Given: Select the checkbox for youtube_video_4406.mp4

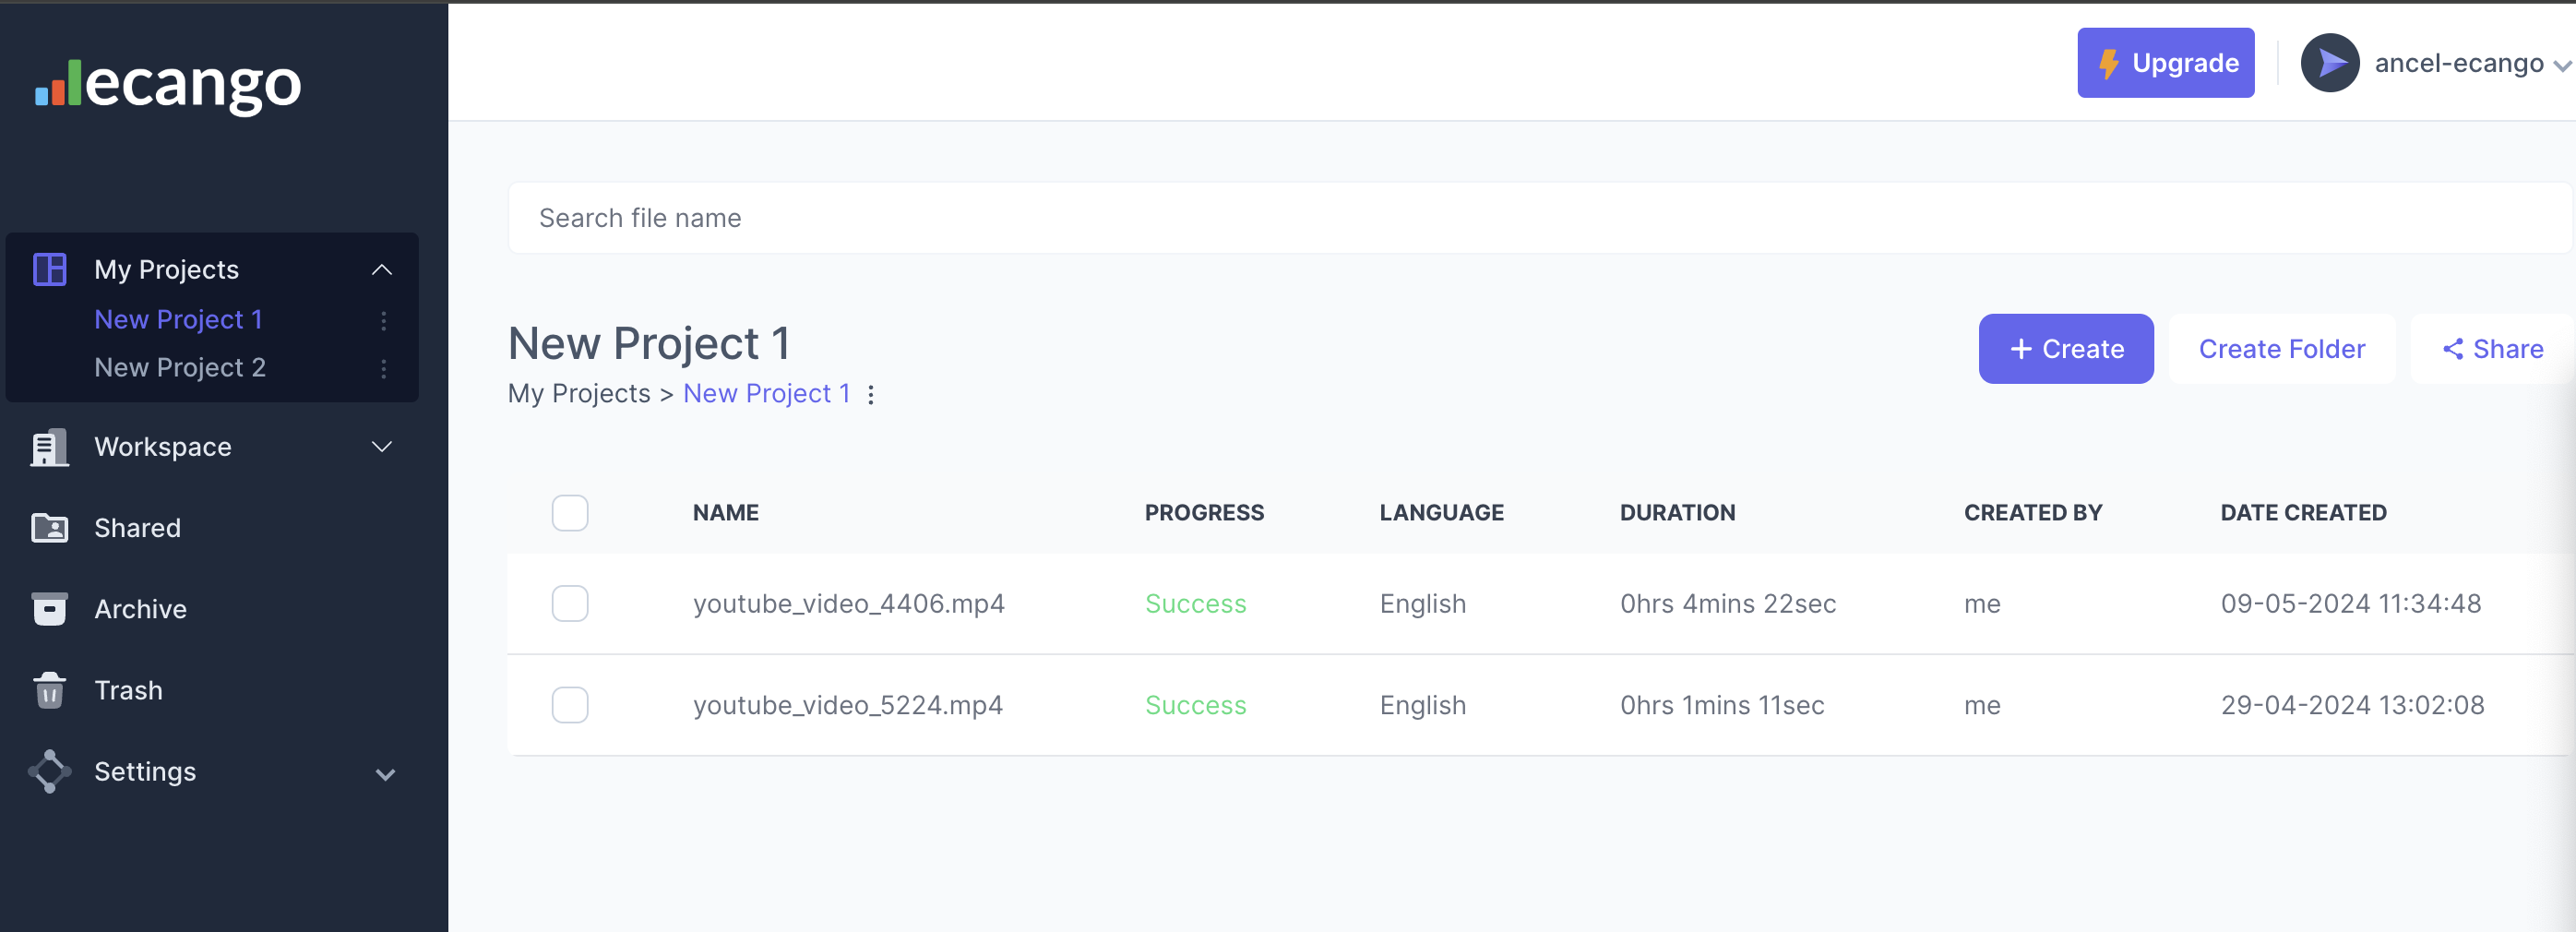Looking at the screenshot, I should 570,603.
